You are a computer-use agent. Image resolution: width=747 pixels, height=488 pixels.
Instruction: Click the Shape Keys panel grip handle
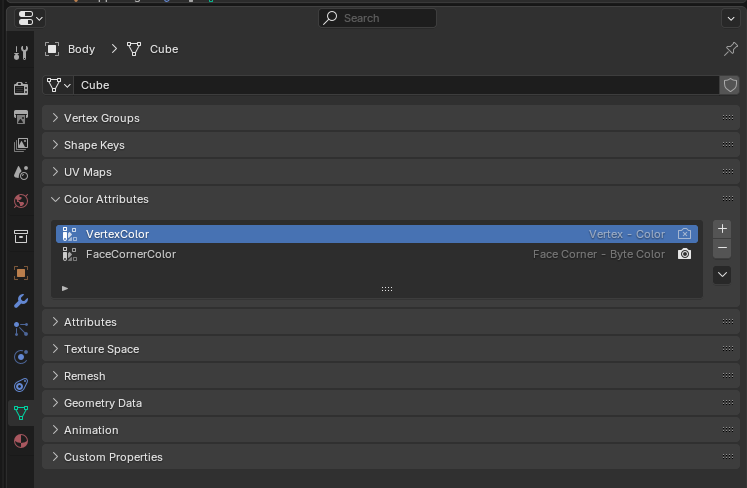[727, 144]
